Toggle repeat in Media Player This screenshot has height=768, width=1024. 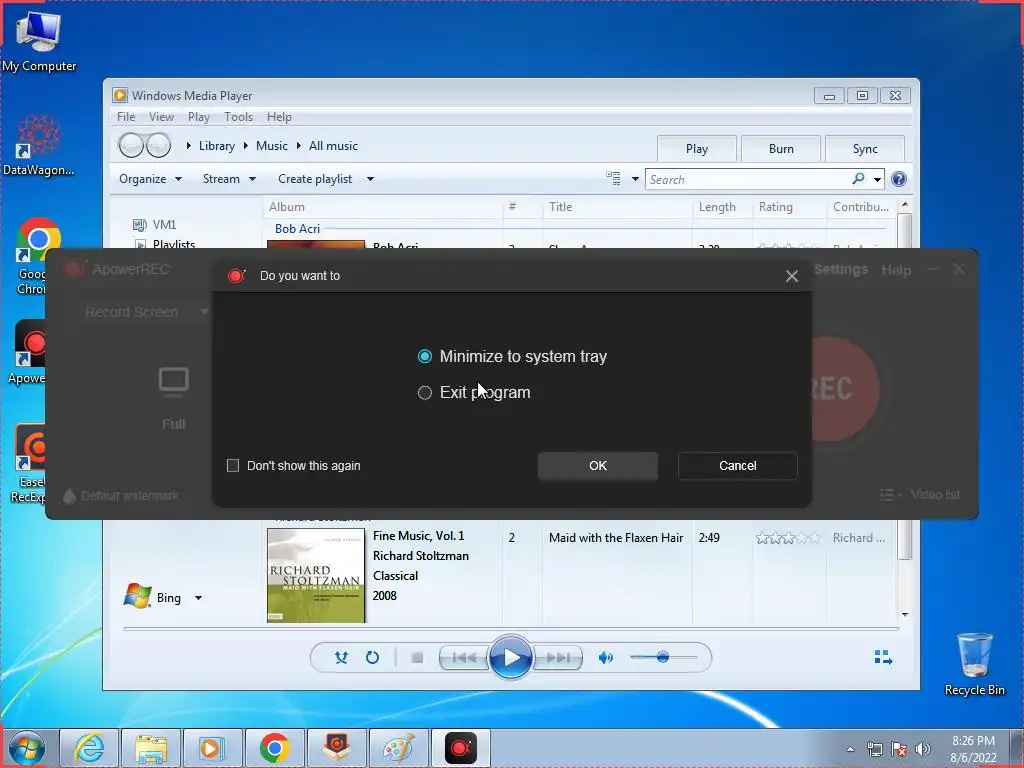[372, 658]
